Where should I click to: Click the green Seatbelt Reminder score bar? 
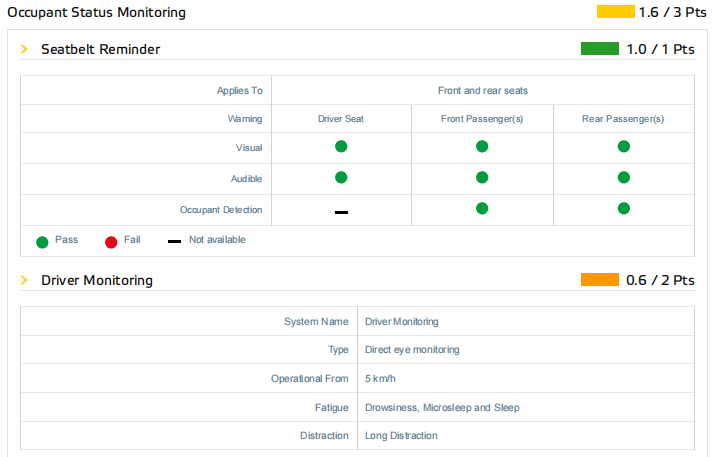(600, 48)
